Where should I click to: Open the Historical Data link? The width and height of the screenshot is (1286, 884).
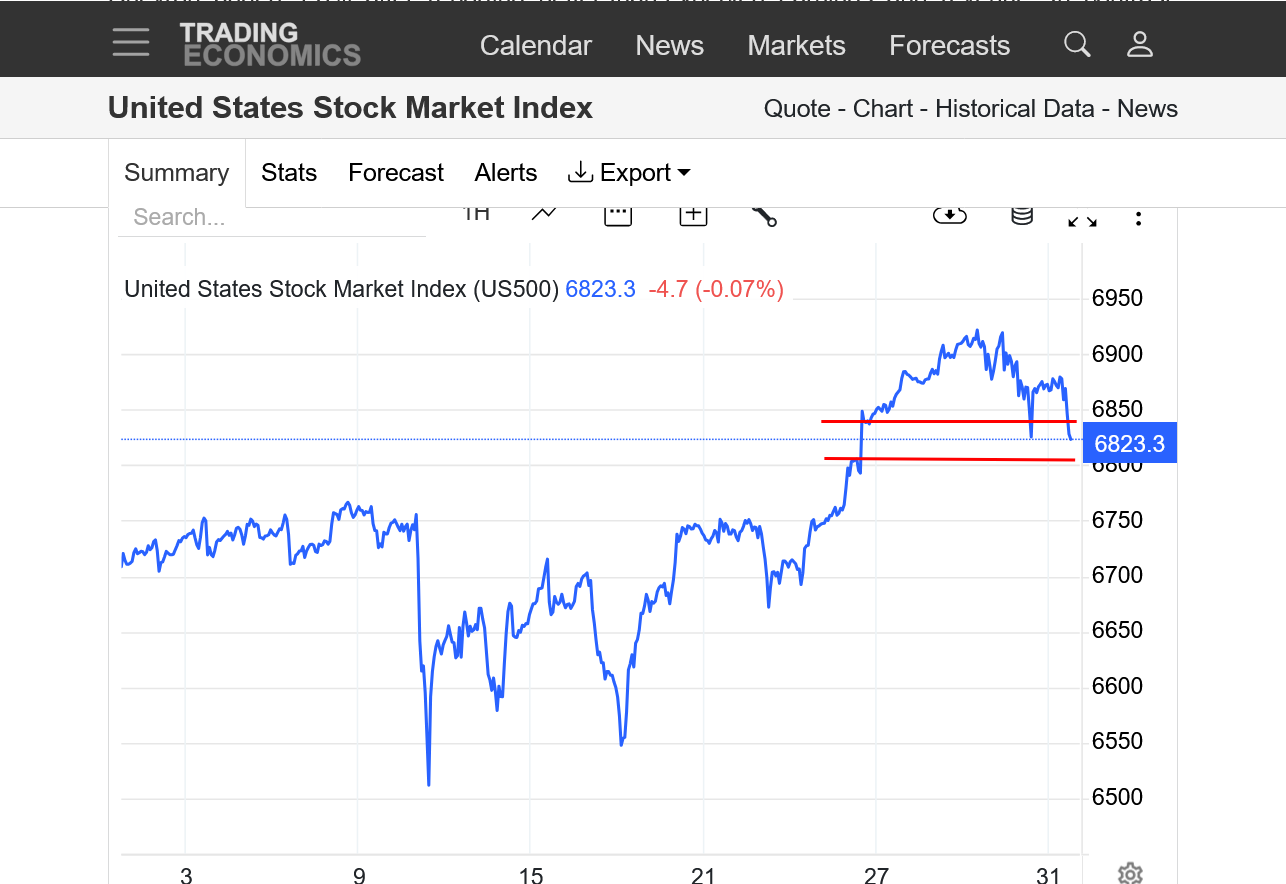tap(1014, 109)
